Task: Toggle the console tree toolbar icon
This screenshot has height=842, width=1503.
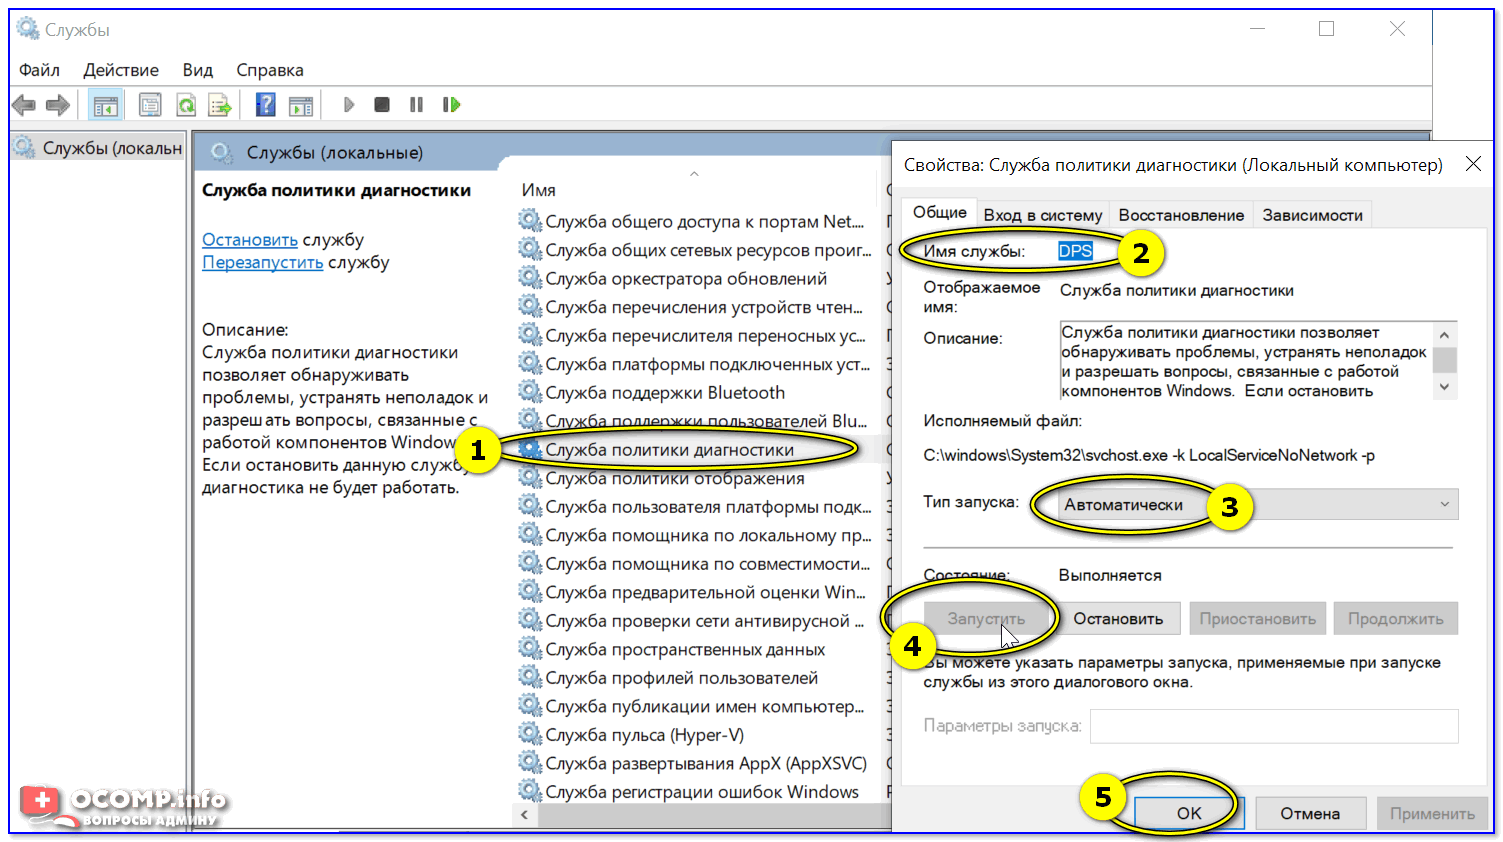Action: pos(105,105)
